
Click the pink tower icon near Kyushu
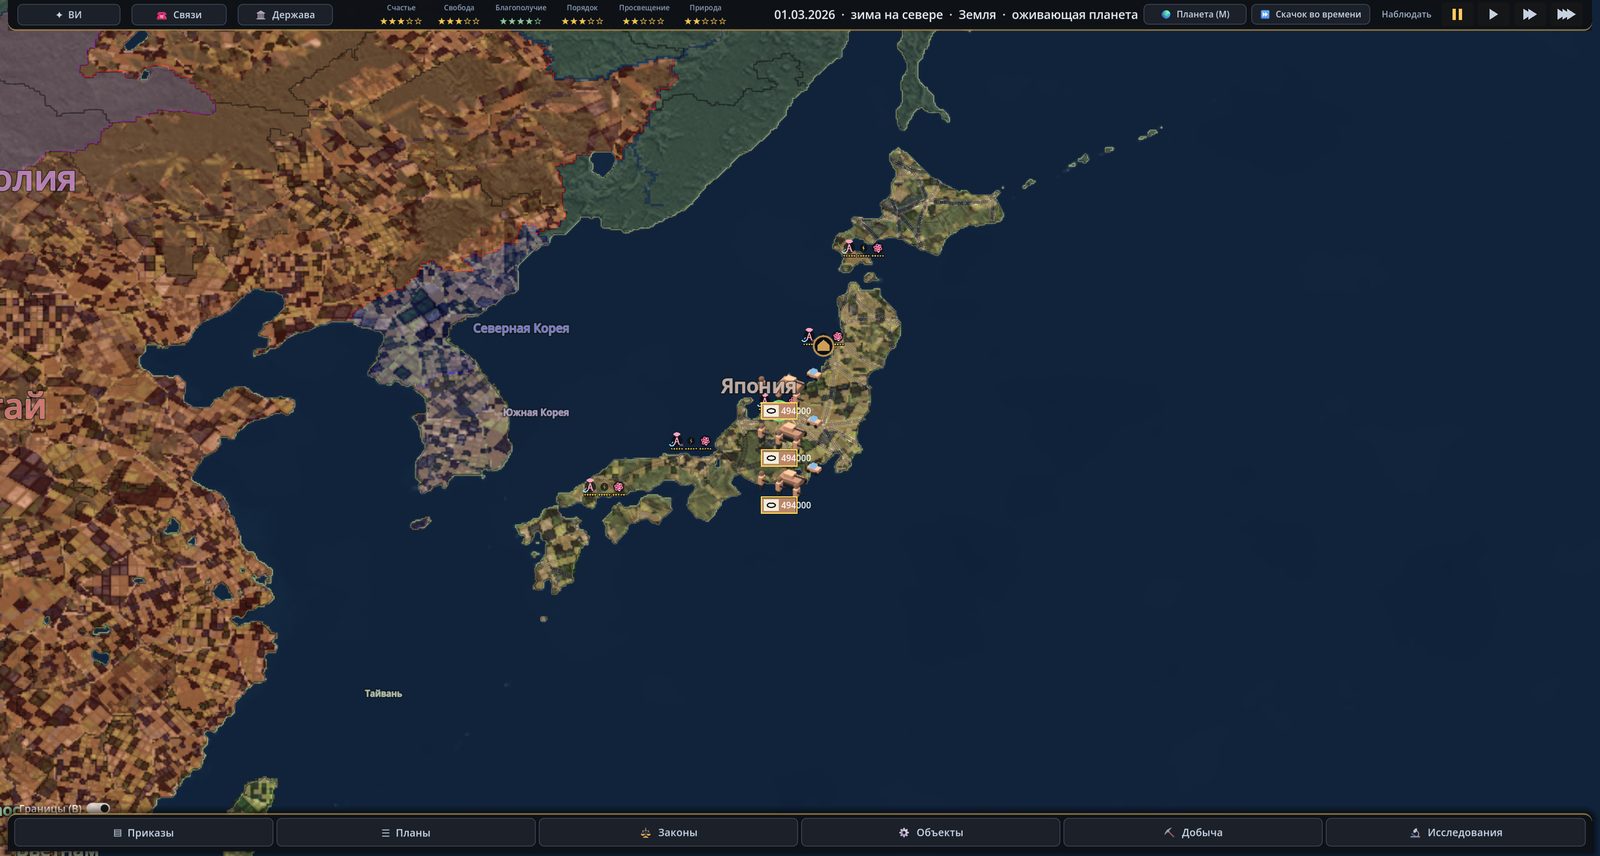590,486
